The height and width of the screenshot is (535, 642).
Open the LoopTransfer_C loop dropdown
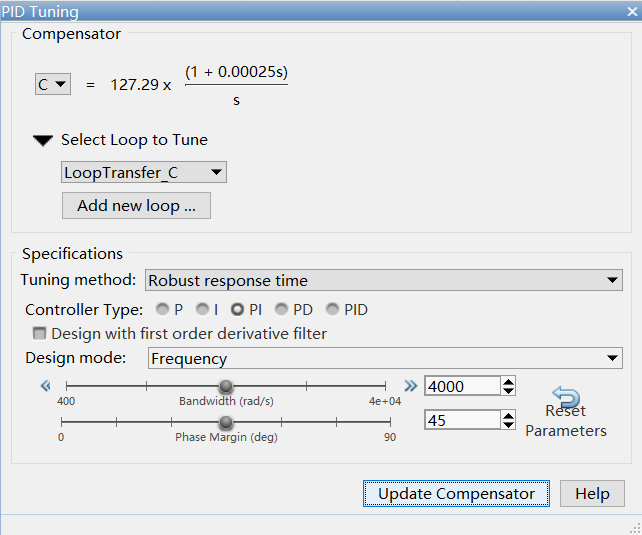144,173
